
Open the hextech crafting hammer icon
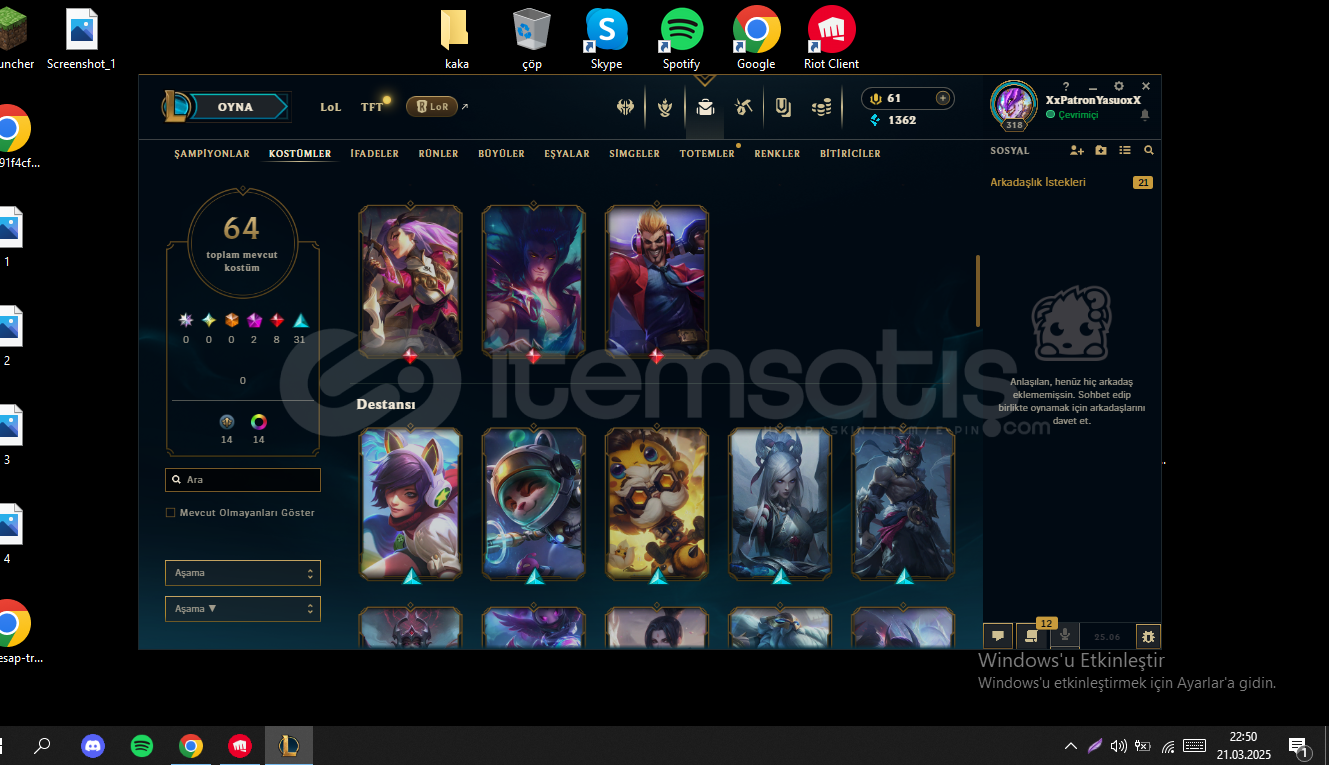[x=743, y=107]
